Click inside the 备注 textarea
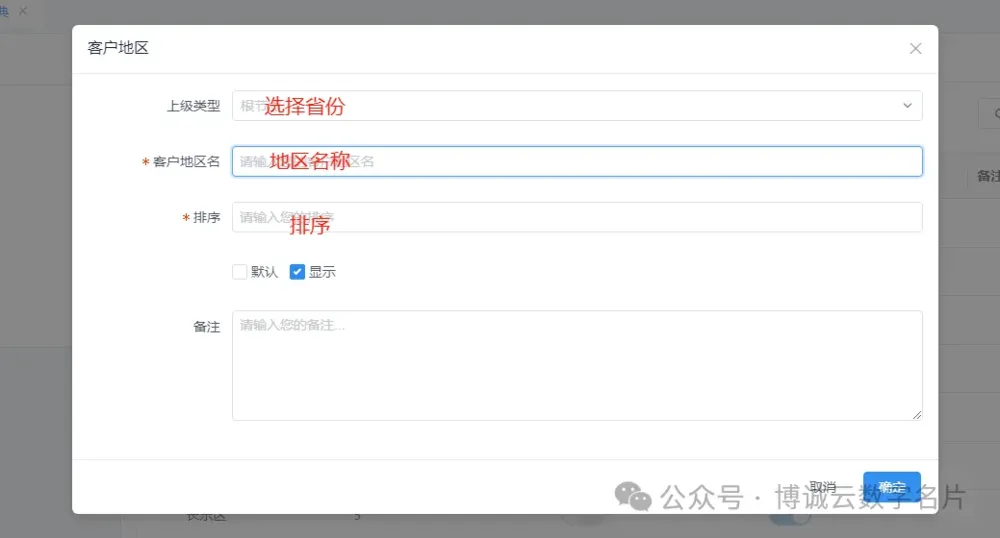The image size is (1000, 538). 576,365
